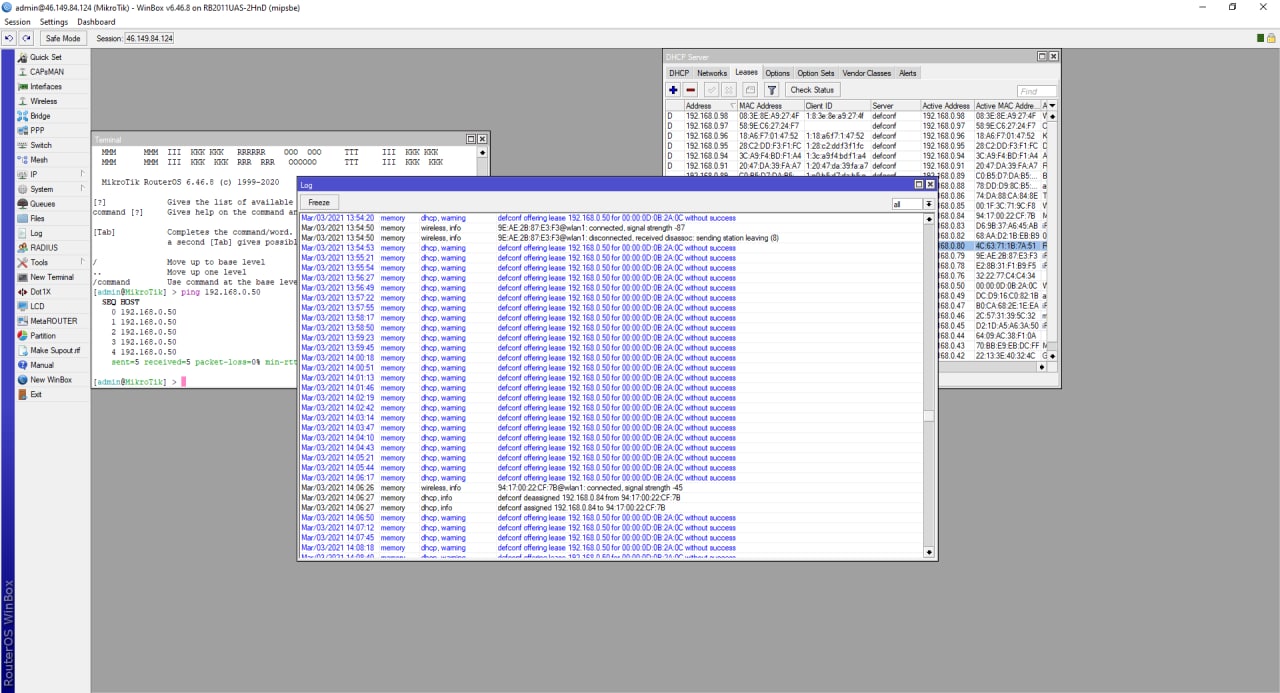Click the MAC Address column header
This screenshot has width=1280, height=693.
(x=770, y=106)
